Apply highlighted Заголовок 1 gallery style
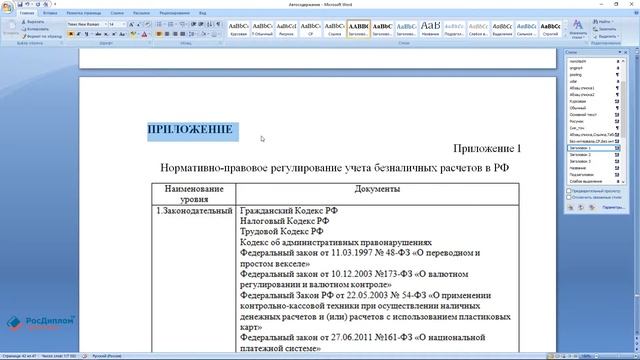Screen dimensions: 640x360 tap(358, 29)
